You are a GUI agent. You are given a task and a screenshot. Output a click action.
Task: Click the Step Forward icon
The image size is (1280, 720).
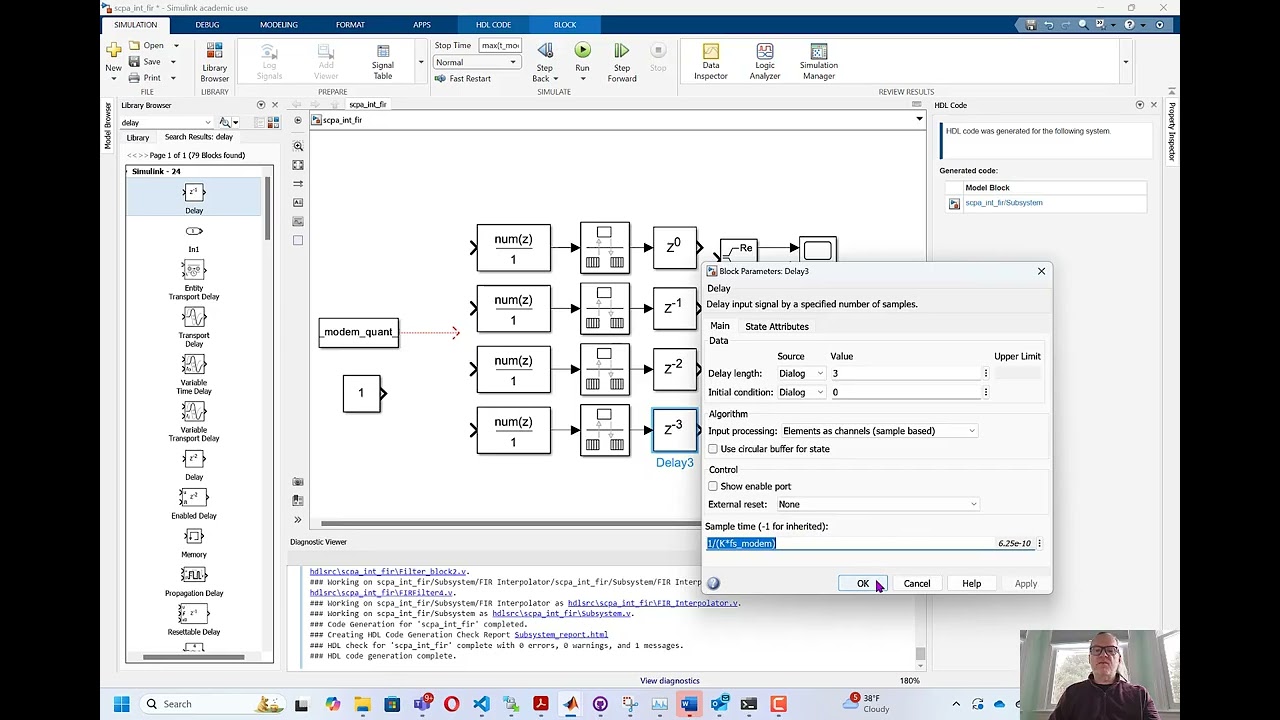(621, 50)
